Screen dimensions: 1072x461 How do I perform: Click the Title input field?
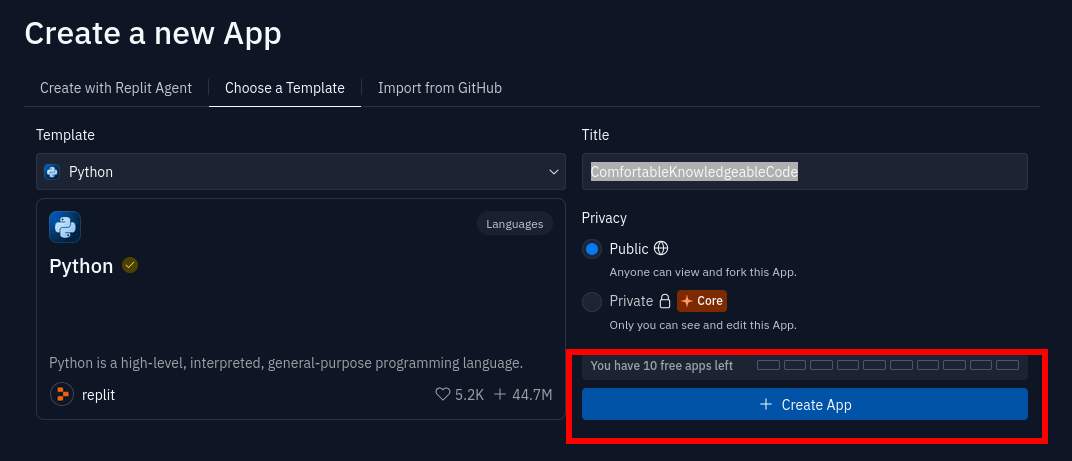click(x=804, y=172)
